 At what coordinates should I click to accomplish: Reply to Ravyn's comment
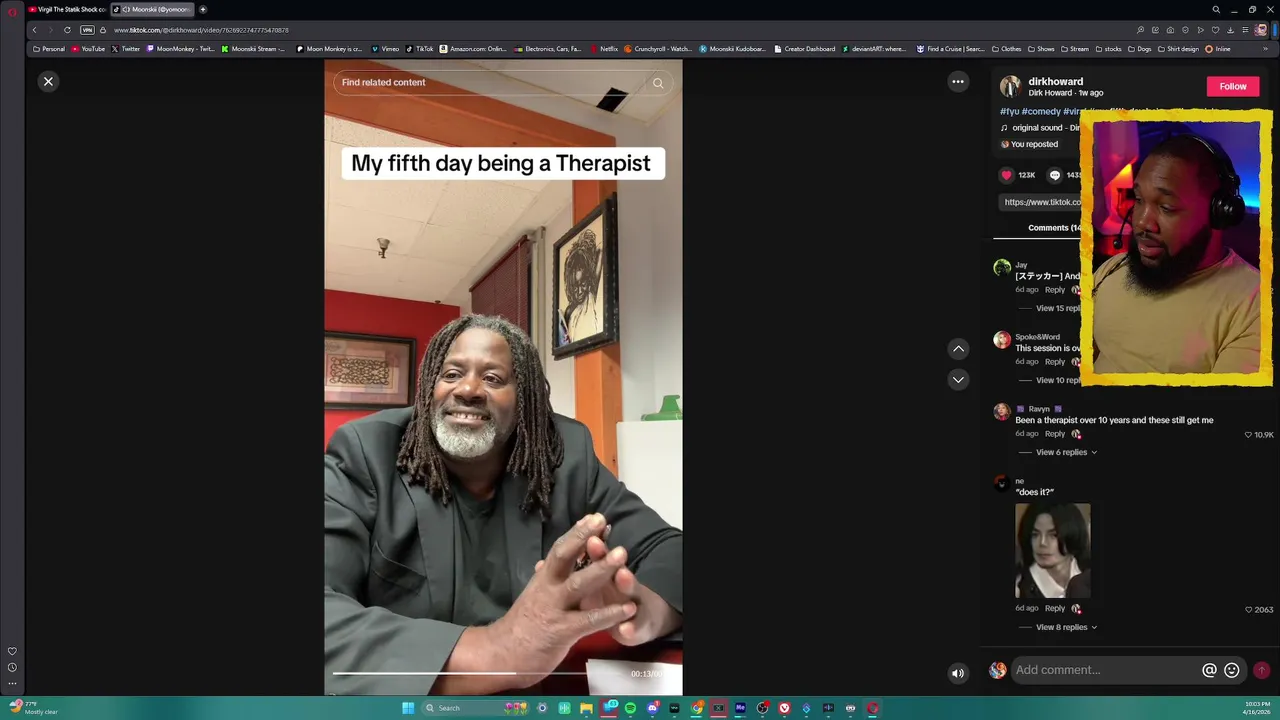[1055, 434]
